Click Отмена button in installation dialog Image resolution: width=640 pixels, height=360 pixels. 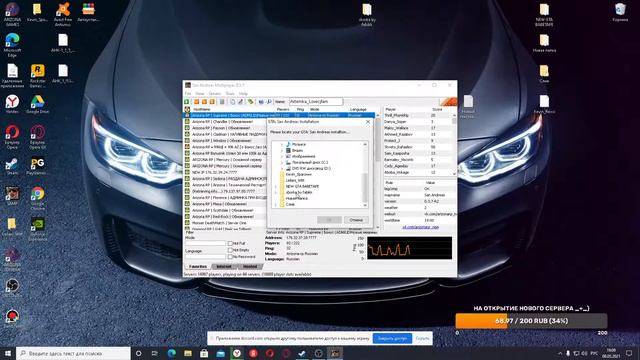(x=356, y=220)
